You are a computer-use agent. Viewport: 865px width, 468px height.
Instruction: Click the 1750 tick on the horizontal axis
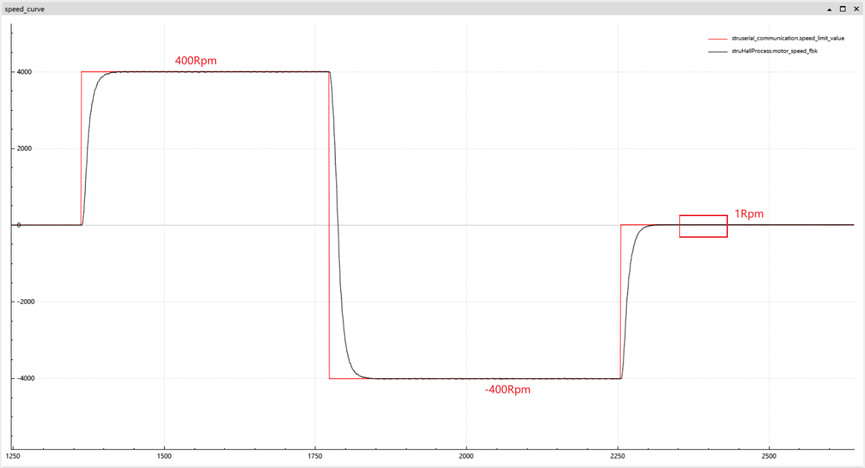(315, 456)
